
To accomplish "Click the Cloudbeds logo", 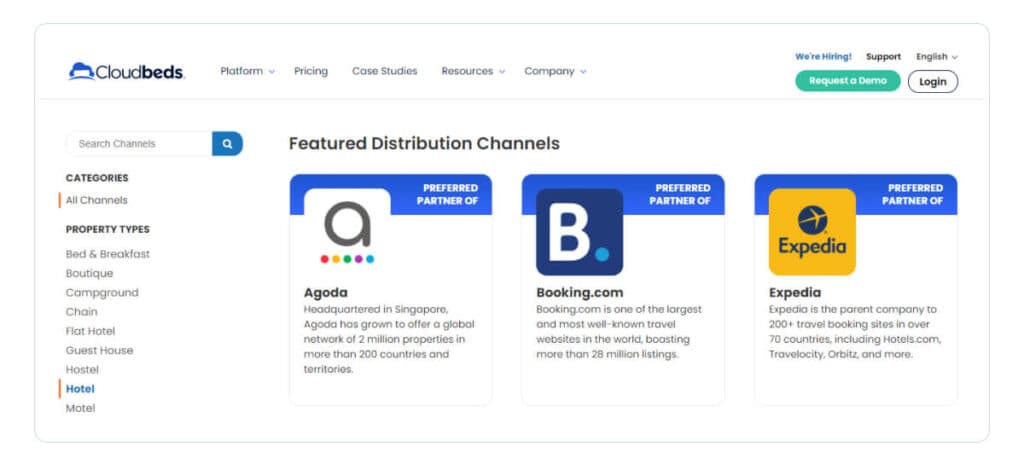I will [x=127, y=71].
